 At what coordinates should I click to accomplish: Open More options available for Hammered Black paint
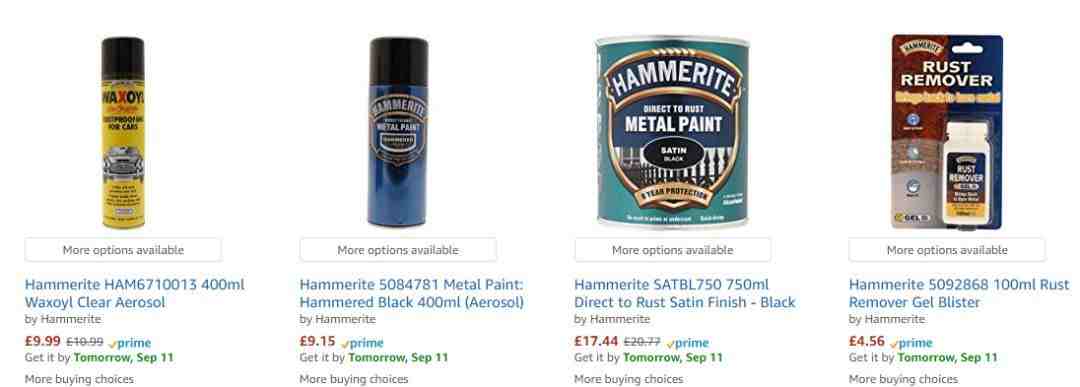tap(398, 250)
